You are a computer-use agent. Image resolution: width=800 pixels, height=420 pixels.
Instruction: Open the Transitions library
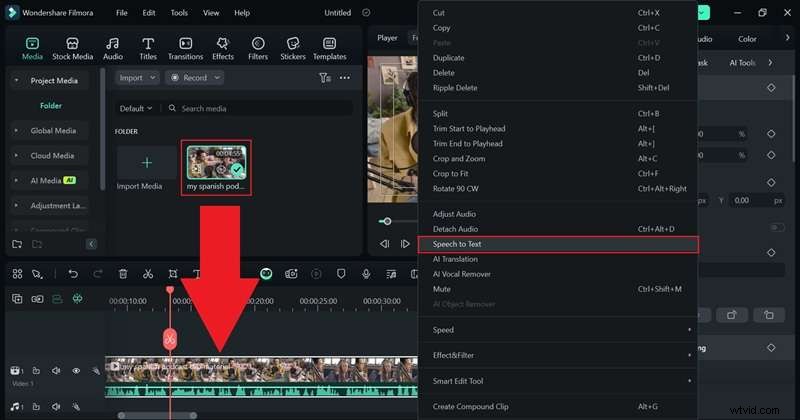185,48
